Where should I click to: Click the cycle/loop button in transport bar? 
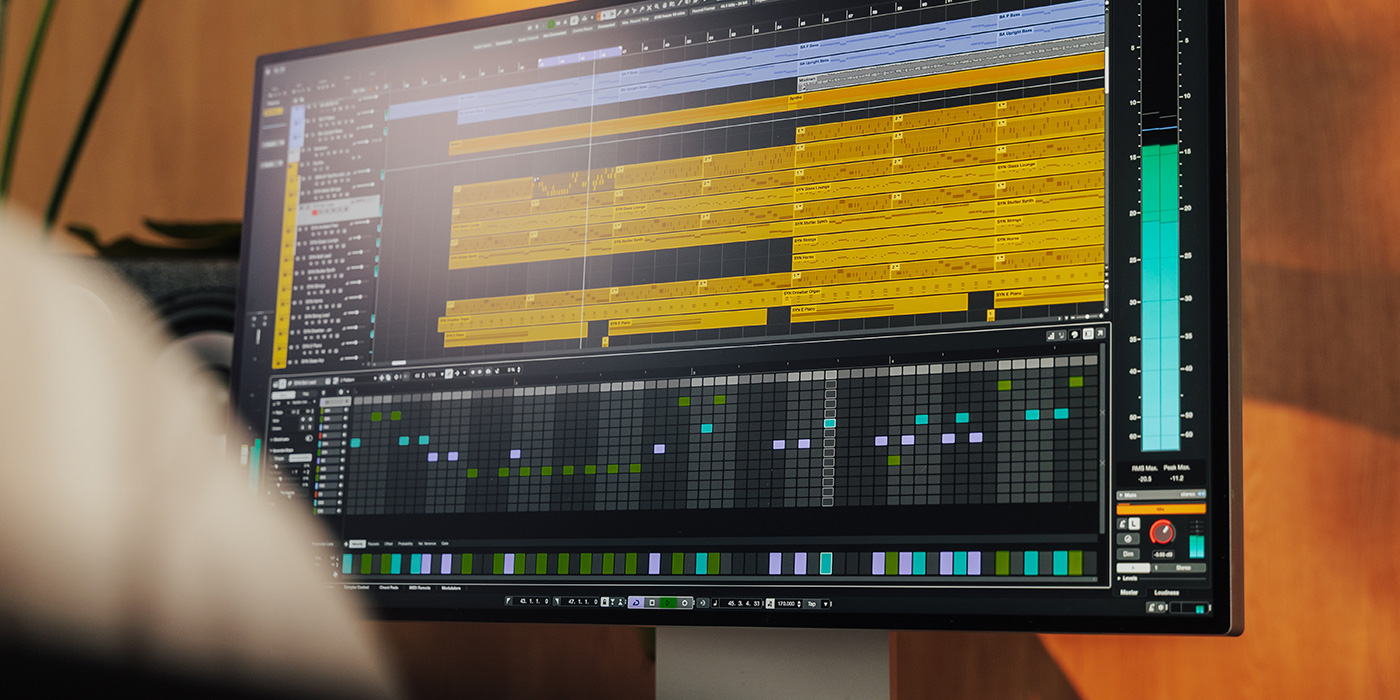point(635,602)
